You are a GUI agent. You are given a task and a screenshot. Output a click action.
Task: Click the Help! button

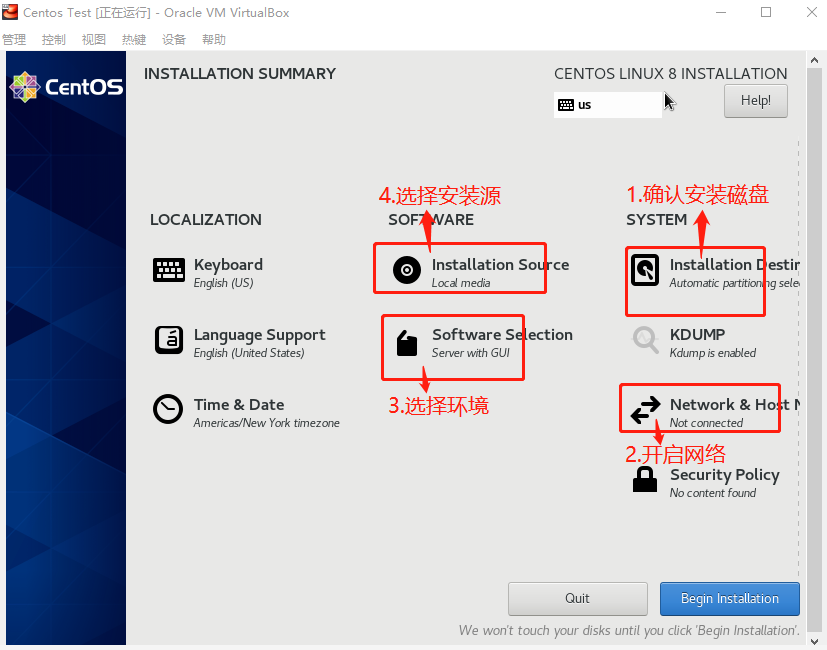(756, 101)
